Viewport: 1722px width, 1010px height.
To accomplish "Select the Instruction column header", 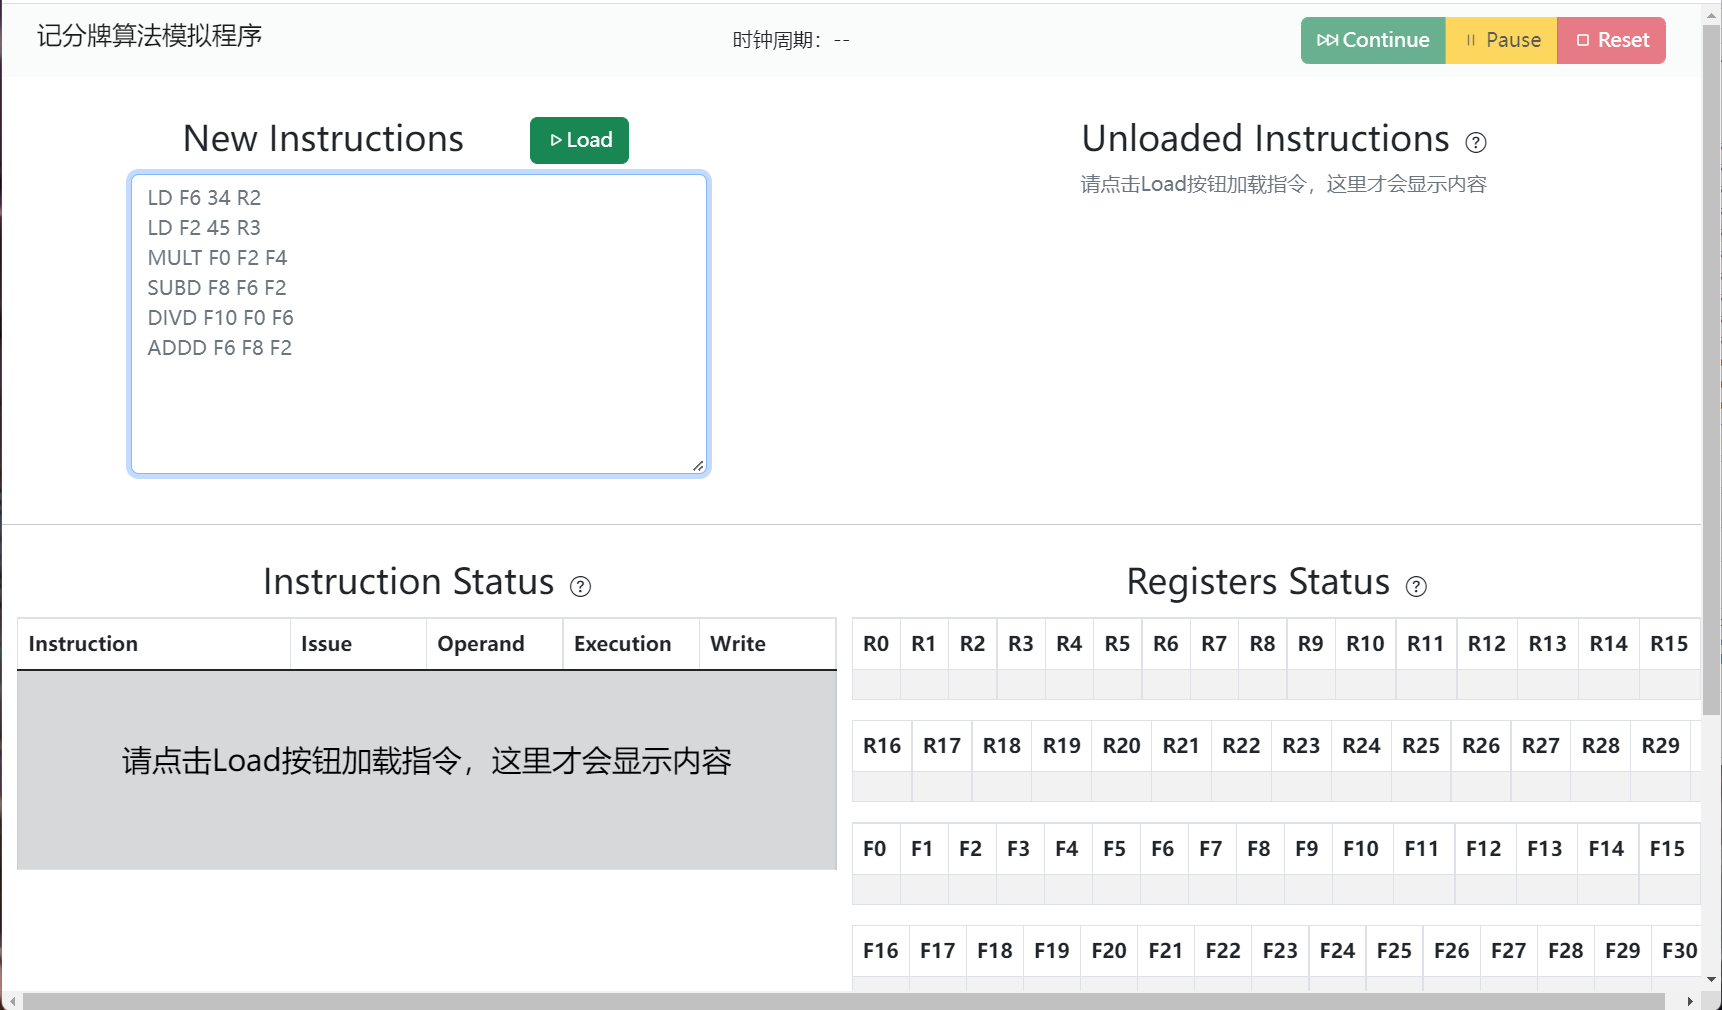I will pos(154,644).
